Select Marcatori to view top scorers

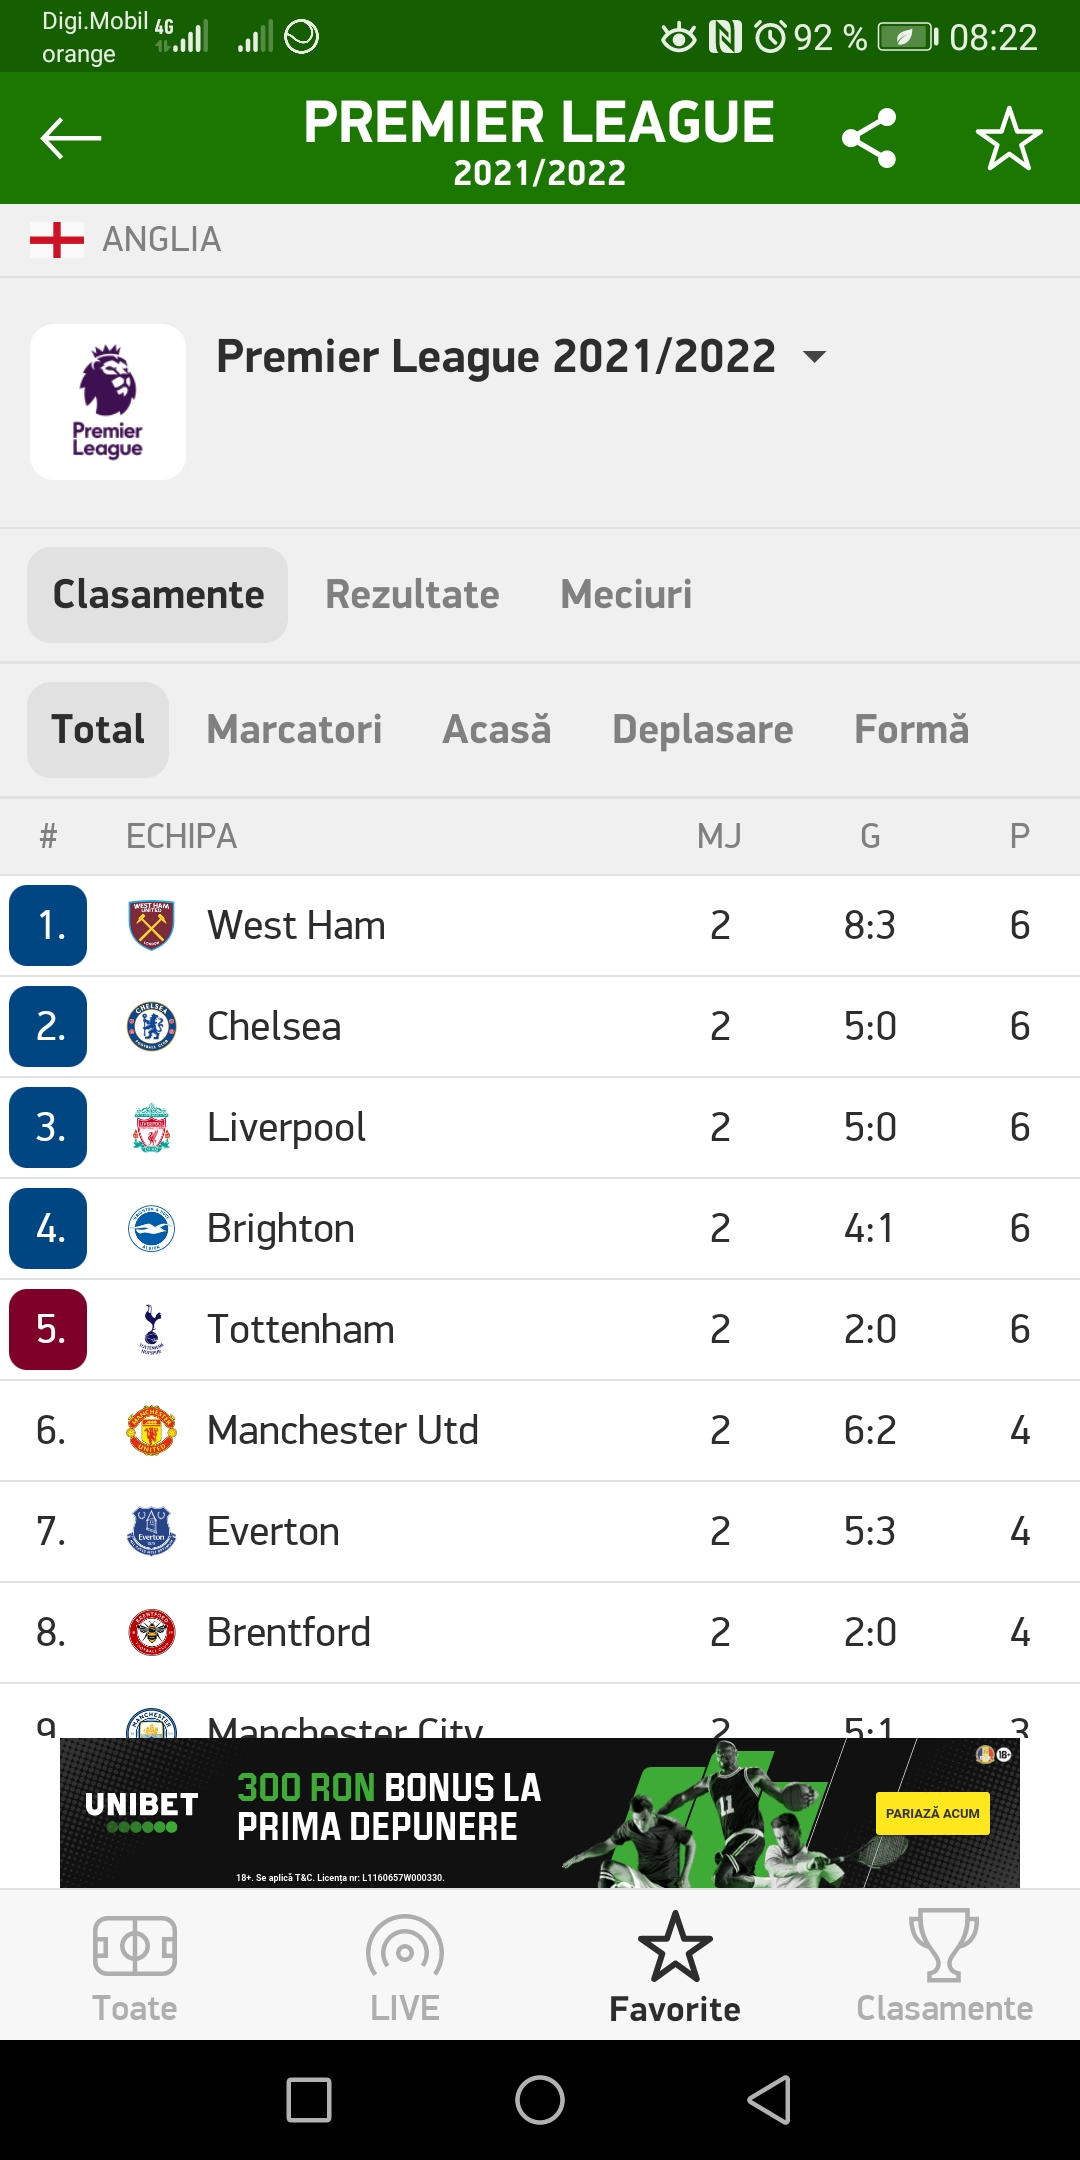(x=294, y=730)
